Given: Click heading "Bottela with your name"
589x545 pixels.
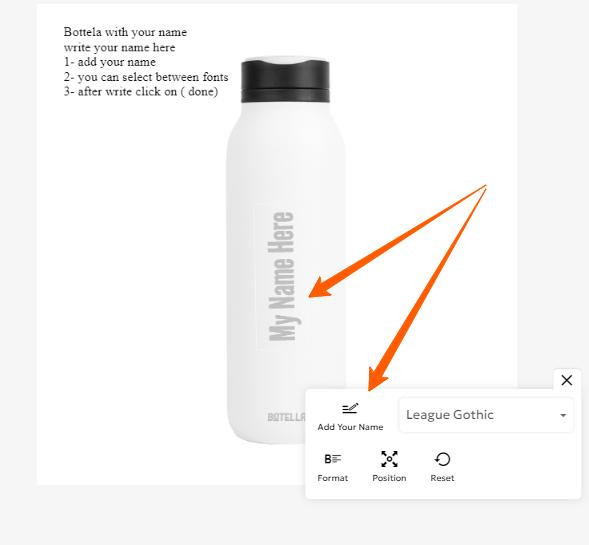Looking at the screenshot, I should [x=125, y=32].
